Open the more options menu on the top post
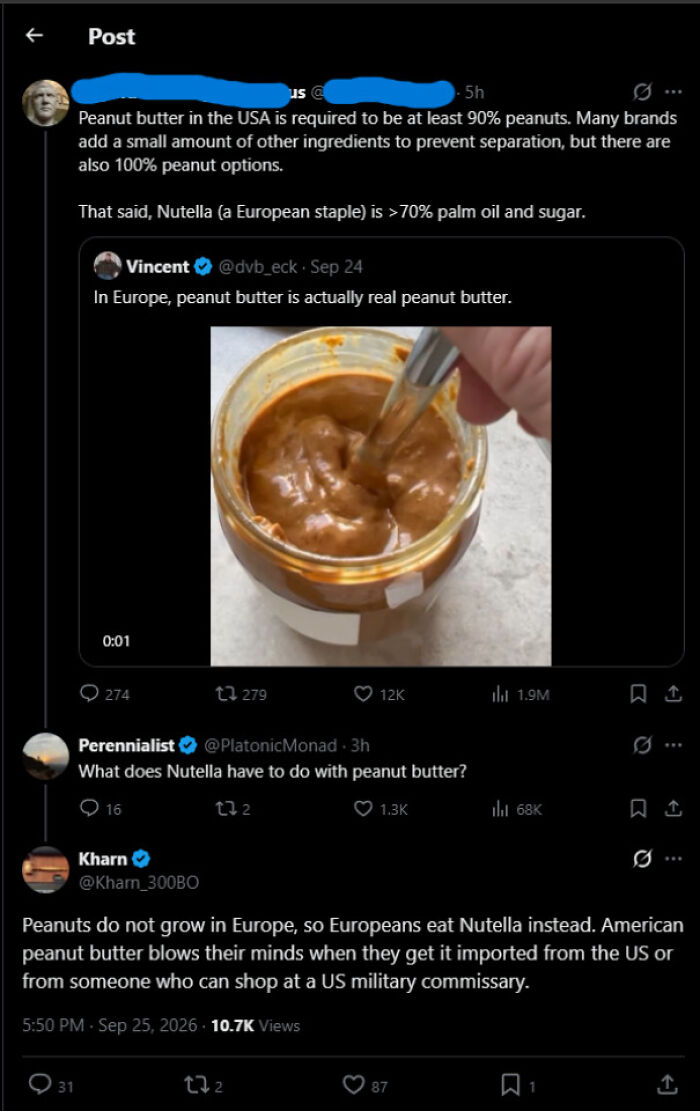This screenshot has width=700, height=1111. [x=673, y=91]
